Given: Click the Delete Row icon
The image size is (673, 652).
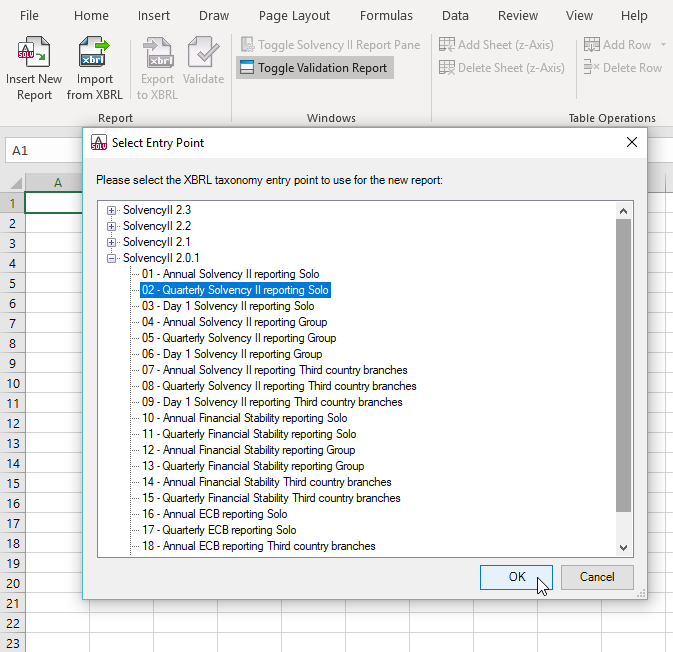Looking at the screenshot, I should [x=592, y=68].
